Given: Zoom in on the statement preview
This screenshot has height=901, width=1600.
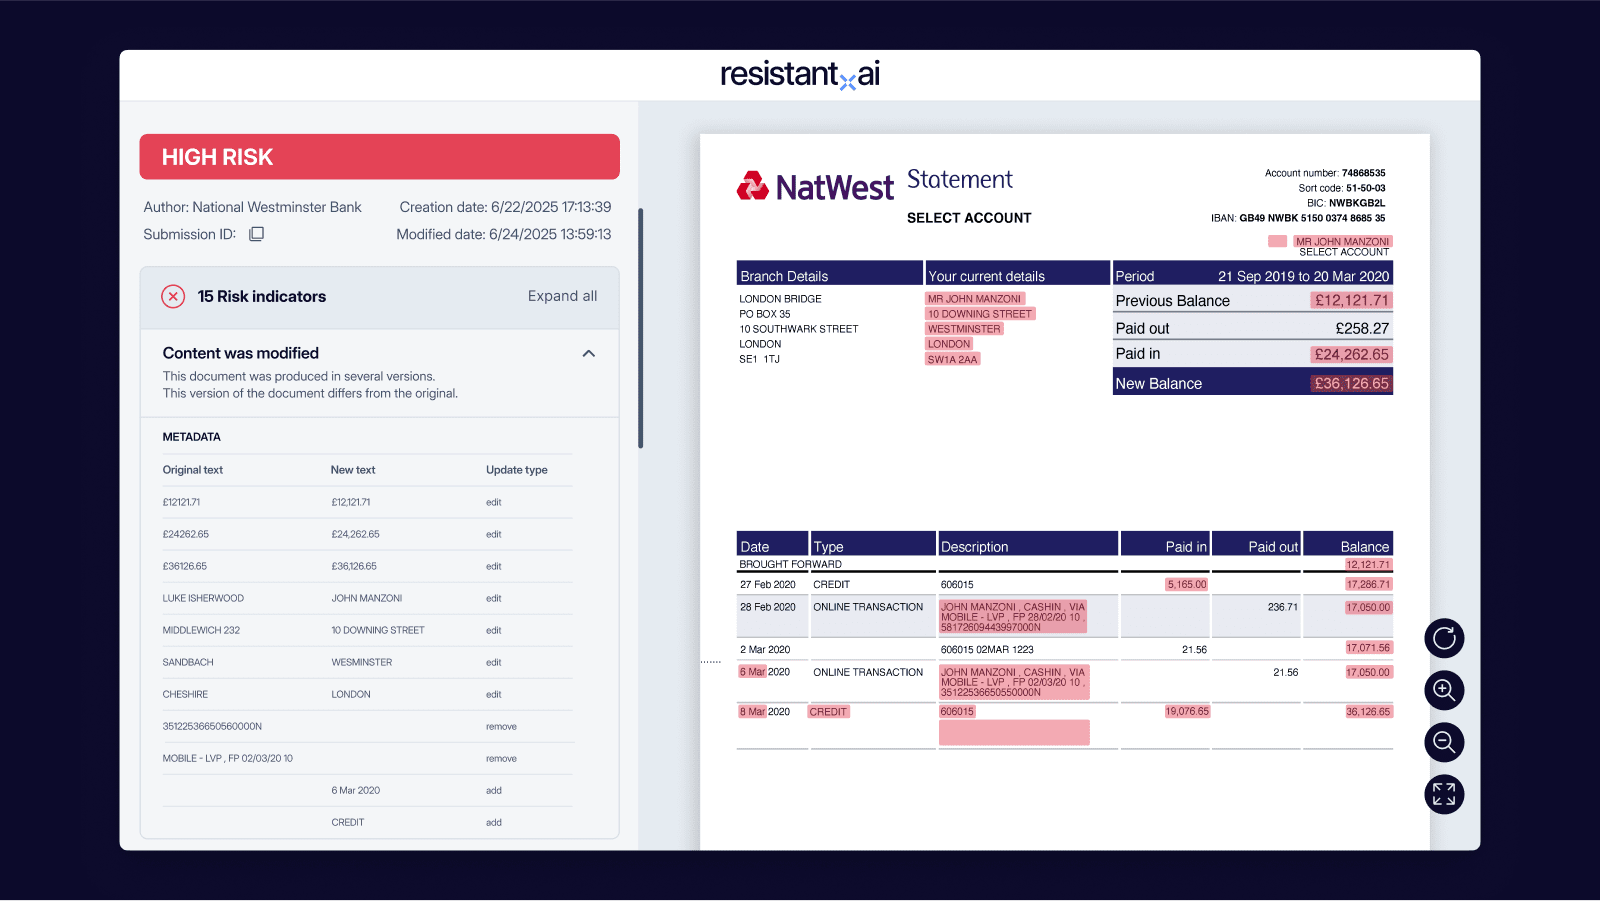Looking at the screenshot, I should pos(1444,690).
